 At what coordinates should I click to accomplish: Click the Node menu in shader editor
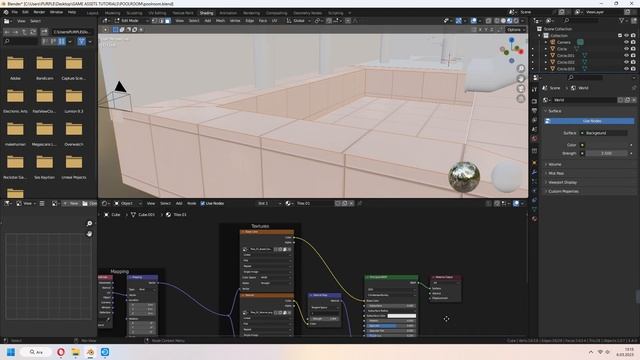tap(191, 203)
